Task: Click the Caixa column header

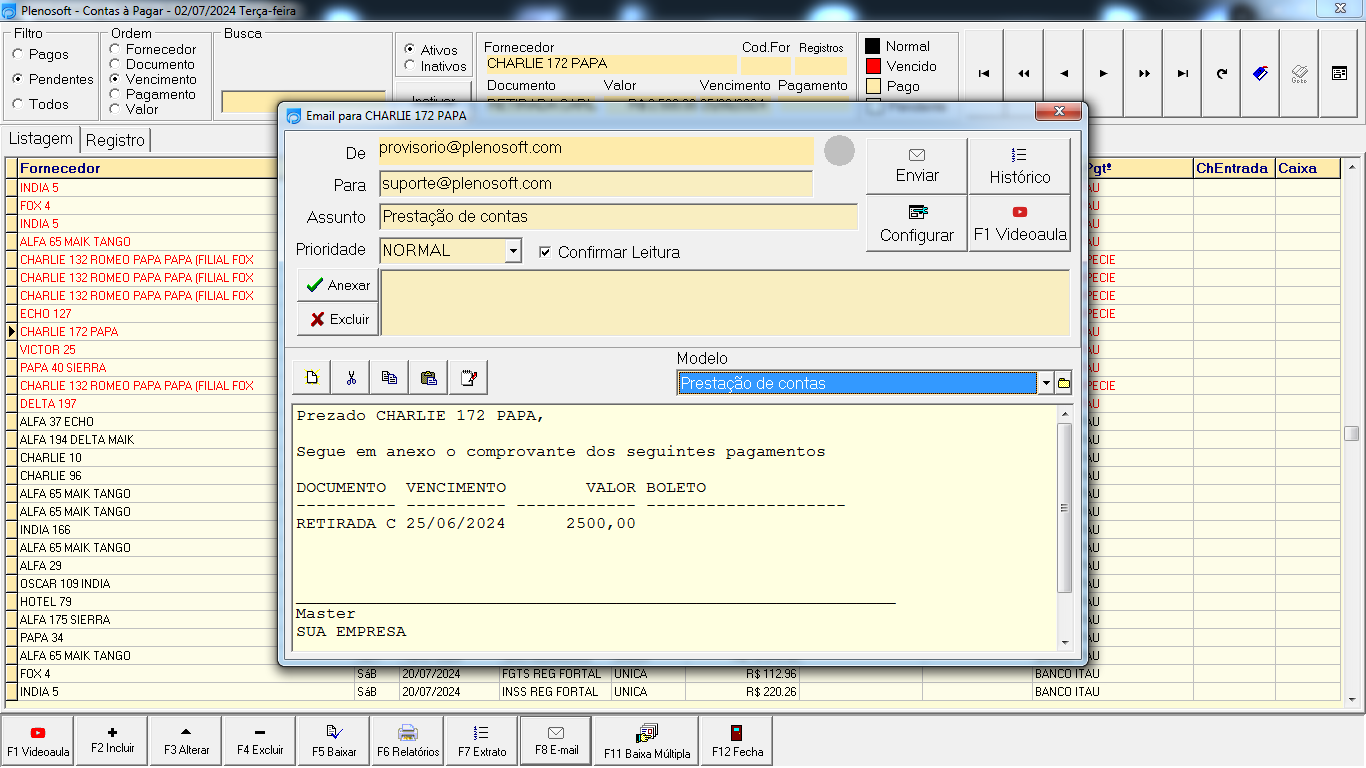Action: tap(1308, 168)
